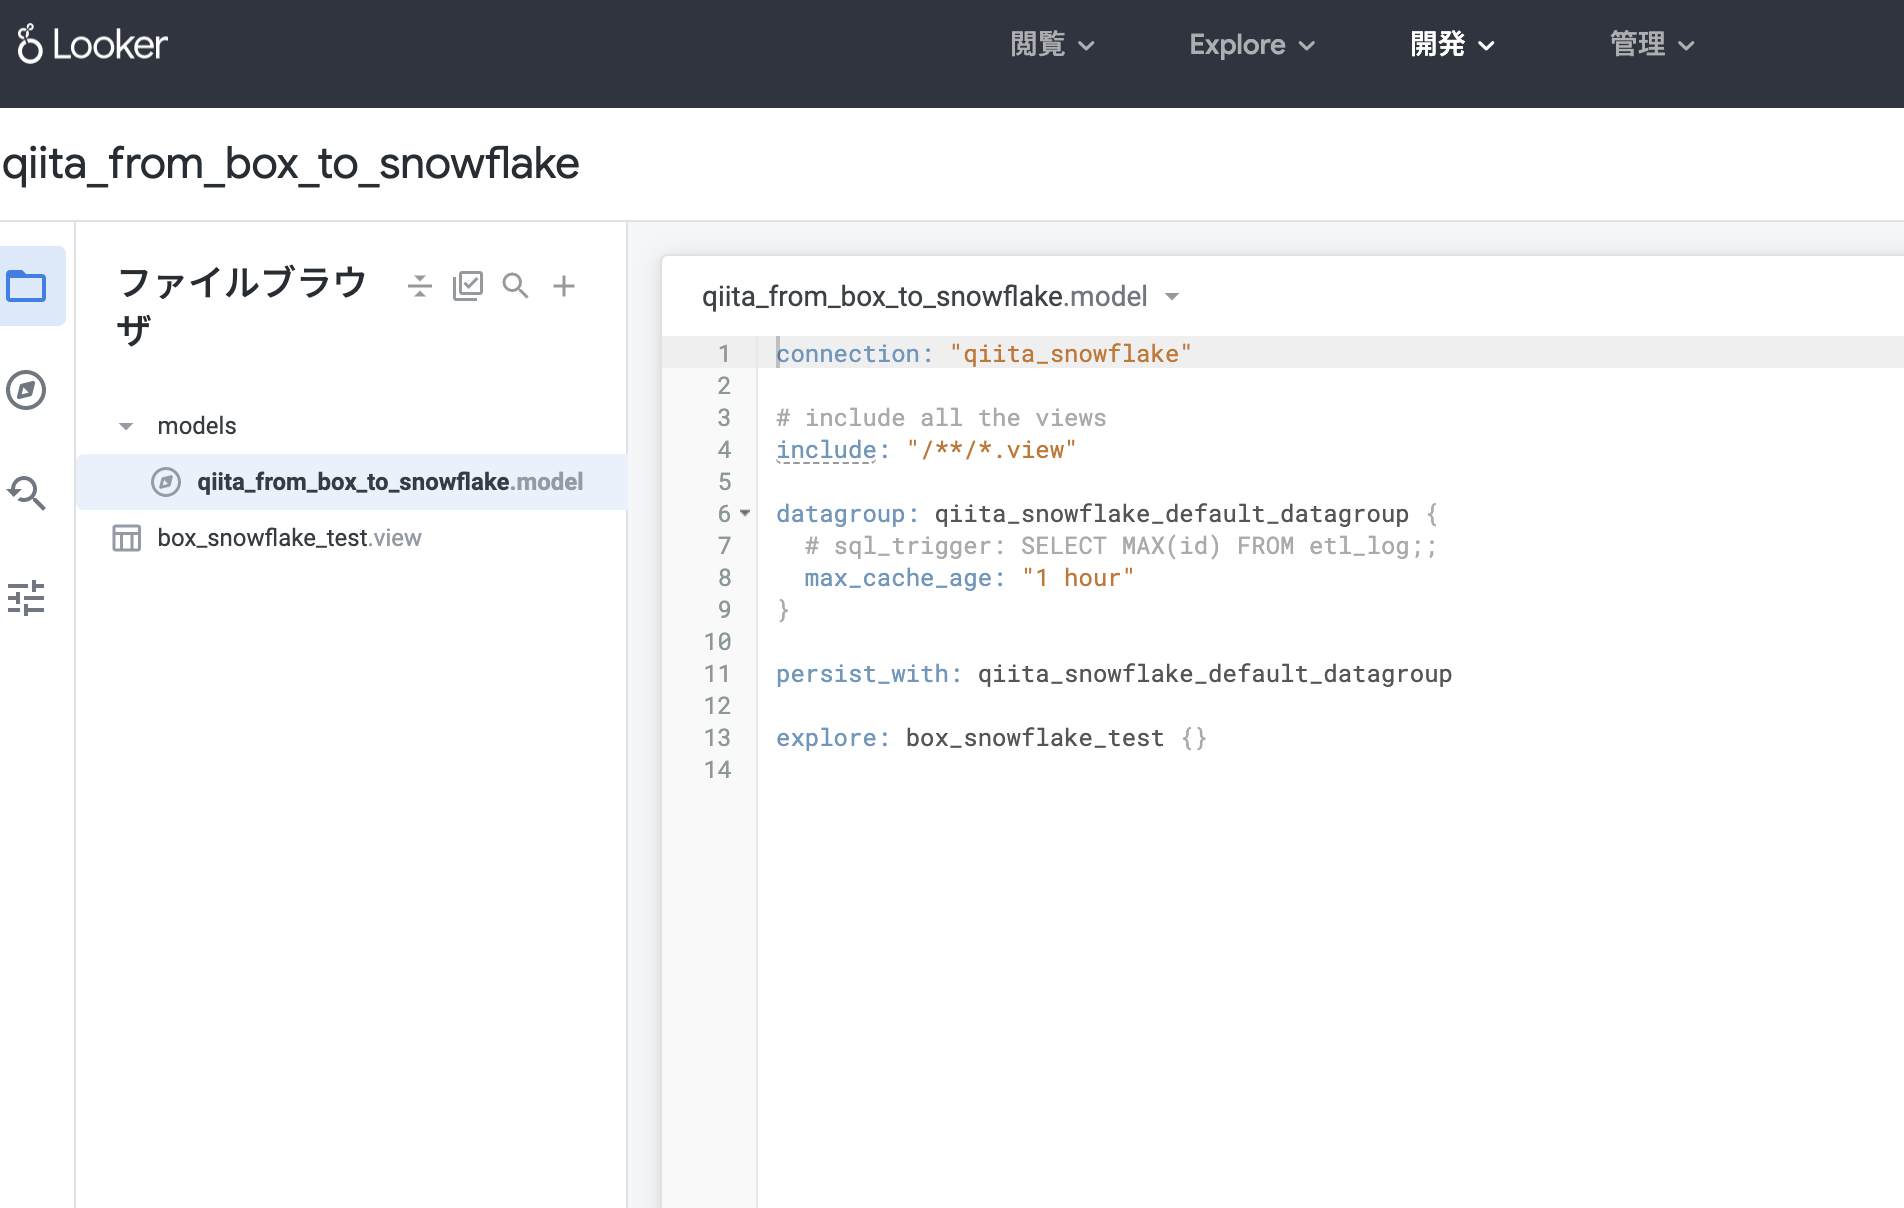Click the project title qiita_from_box_to_snowflake
The width and height of the screenshot is (1904, 1208).
291,163
